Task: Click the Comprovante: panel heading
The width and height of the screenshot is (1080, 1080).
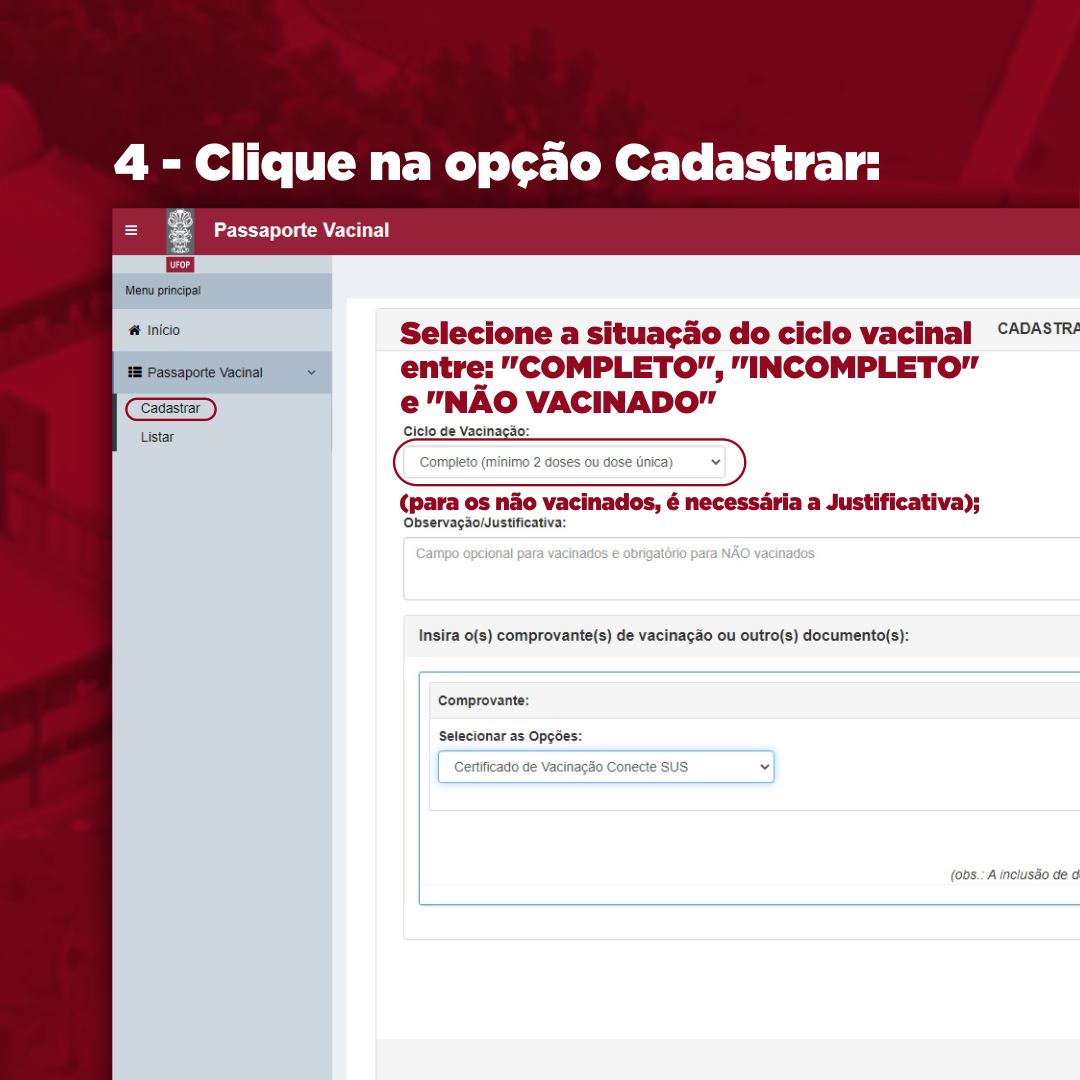Action: point(484,700)
